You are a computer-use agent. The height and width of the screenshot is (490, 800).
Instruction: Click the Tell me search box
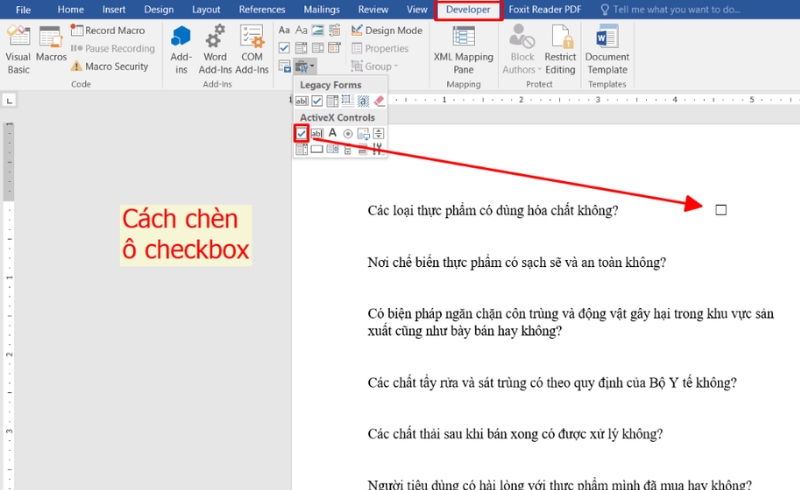[671, 9]
